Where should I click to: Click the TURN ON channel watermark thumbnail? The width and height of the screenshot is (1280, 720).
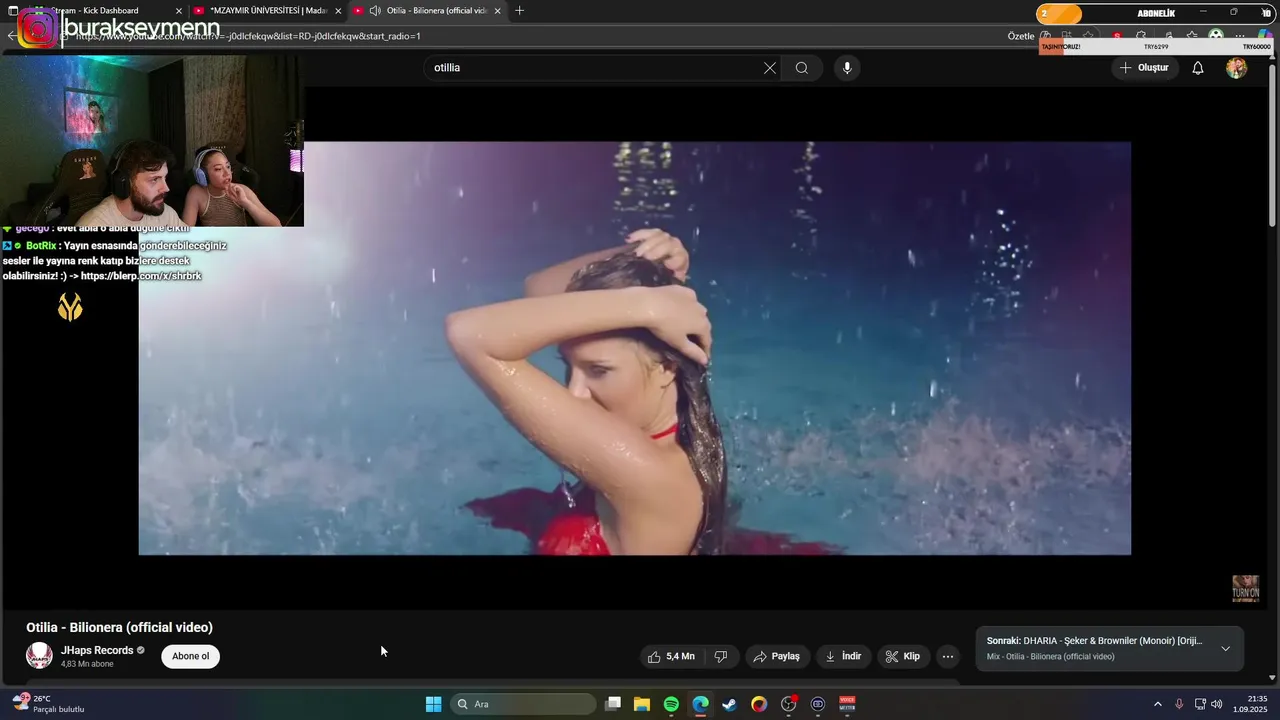1245,588
